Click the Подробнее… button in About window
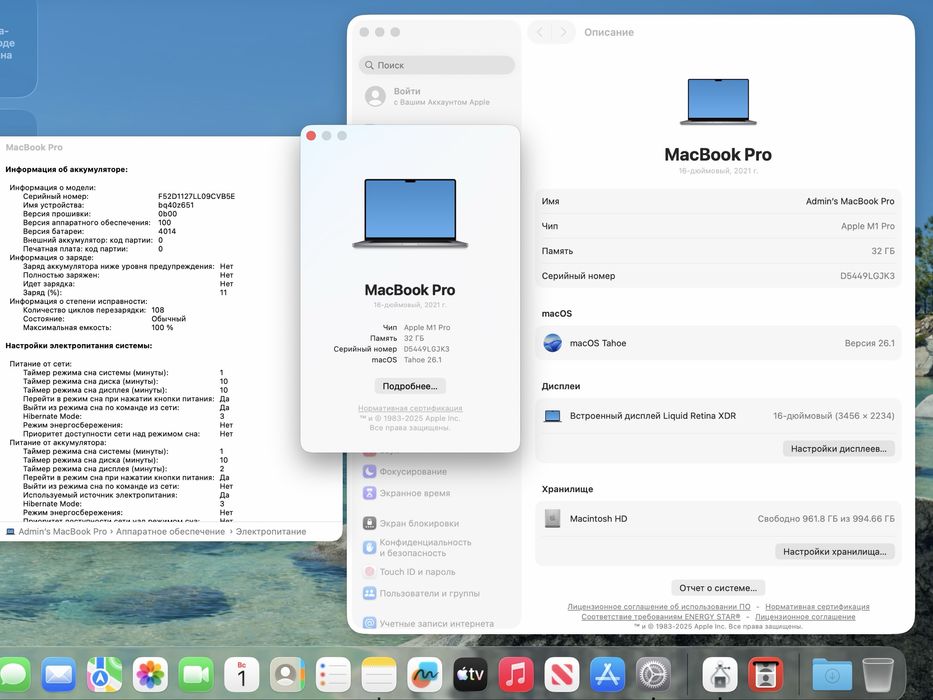The height and width of the screenshot is (700, 933). click(x=410, y=386)
